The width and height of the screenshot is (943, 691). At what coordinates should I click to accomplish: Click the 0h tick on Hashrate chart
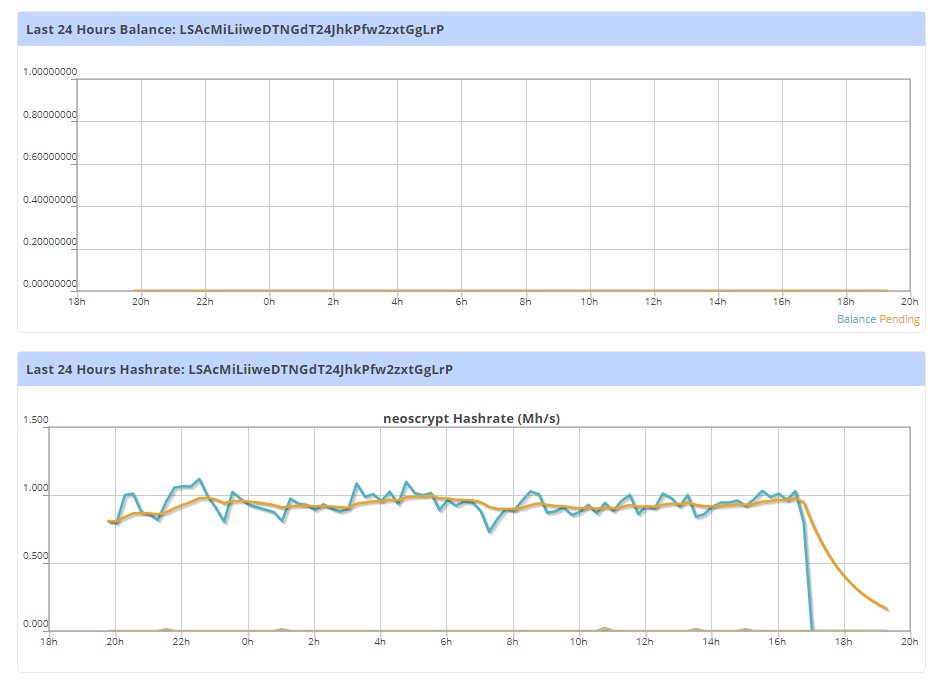(x=248, y=642)
